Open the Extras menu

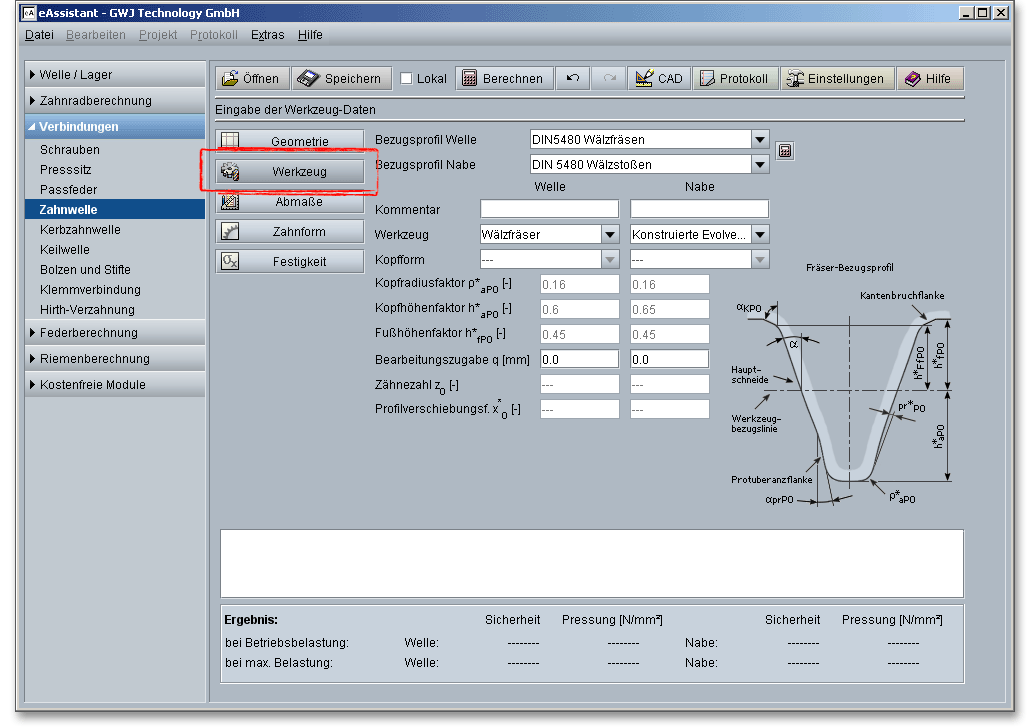(x=267, y=35)
